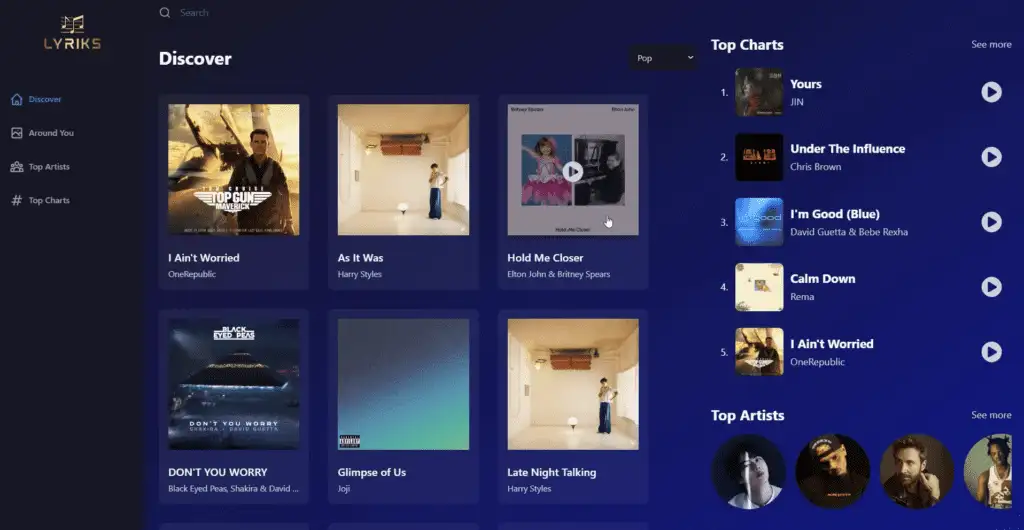The width and height of the screenshot is (1024, 530).
Task: Click Don't You Worry album cover
Action: point(234,384)
